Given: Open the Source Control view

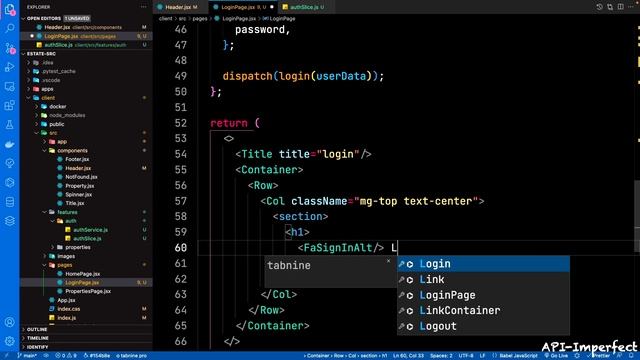Looking at the screenshot, I should tap(9, 48).
